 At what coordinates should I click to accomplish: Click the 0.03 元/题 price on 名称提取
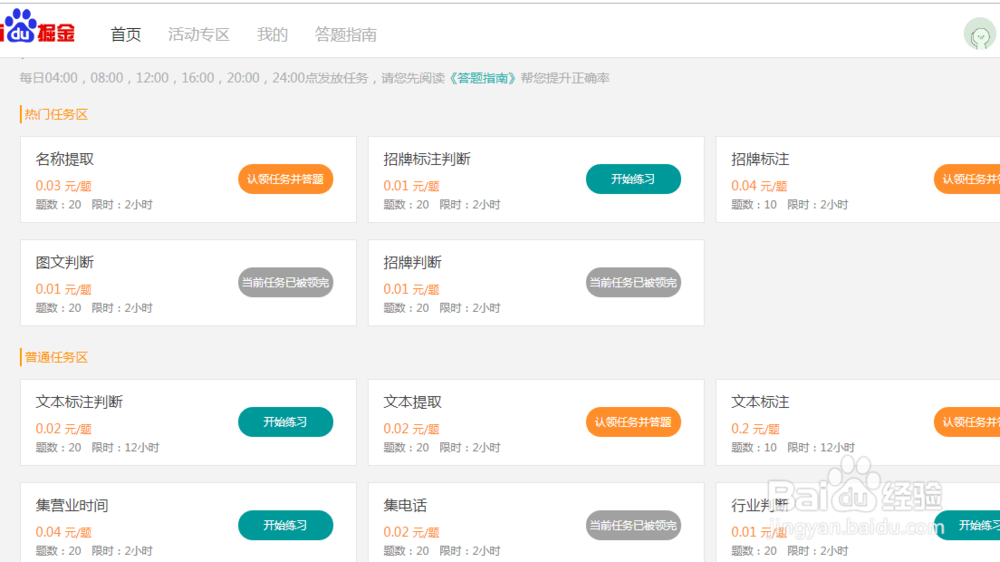click(x=64, y=186)
